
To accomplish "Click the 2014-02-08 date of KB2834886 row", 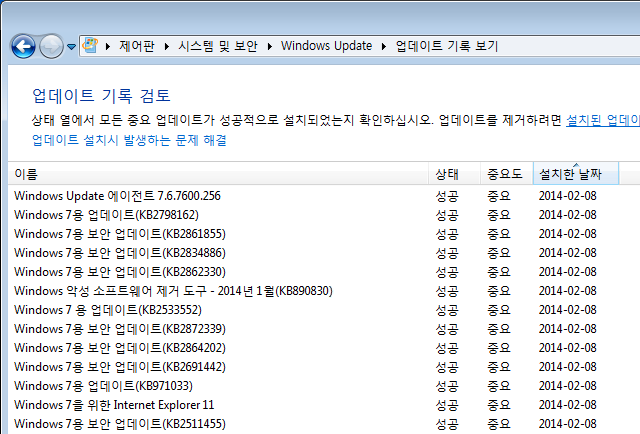I will (x=567, y=253).
